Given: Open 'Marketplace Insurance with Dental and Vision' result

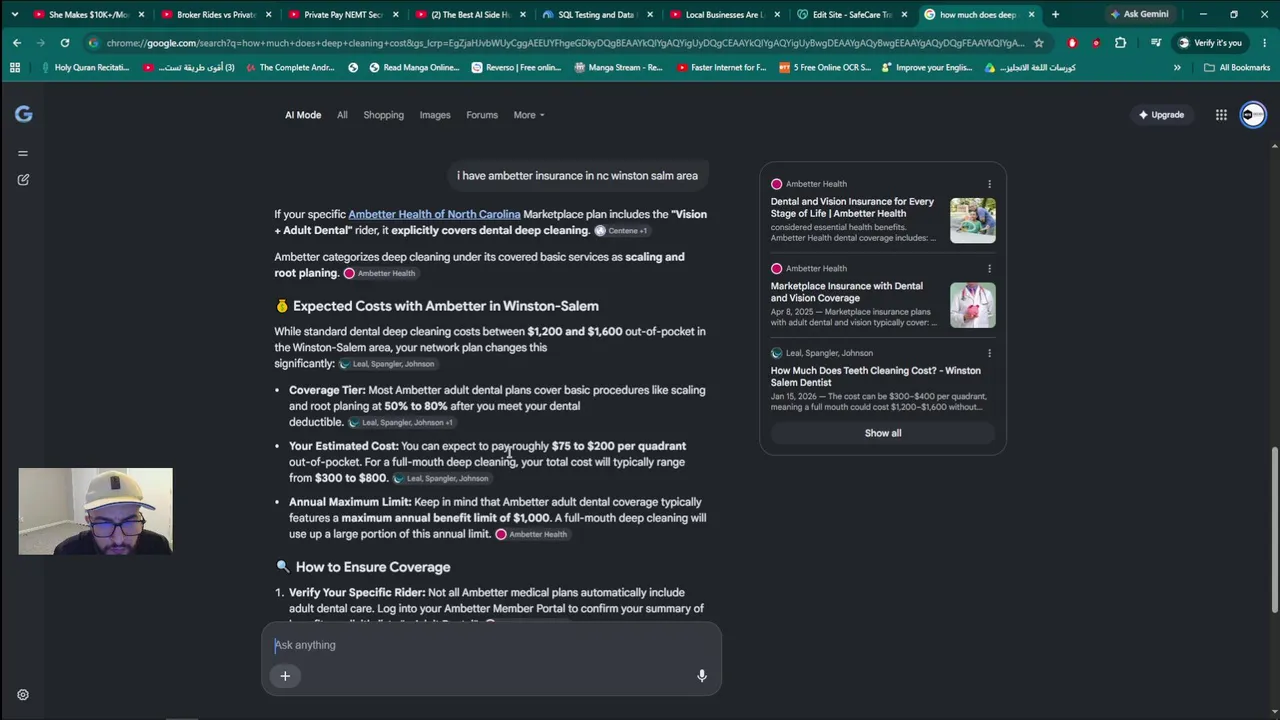Looking at the screenshot, I should (847, 292).
